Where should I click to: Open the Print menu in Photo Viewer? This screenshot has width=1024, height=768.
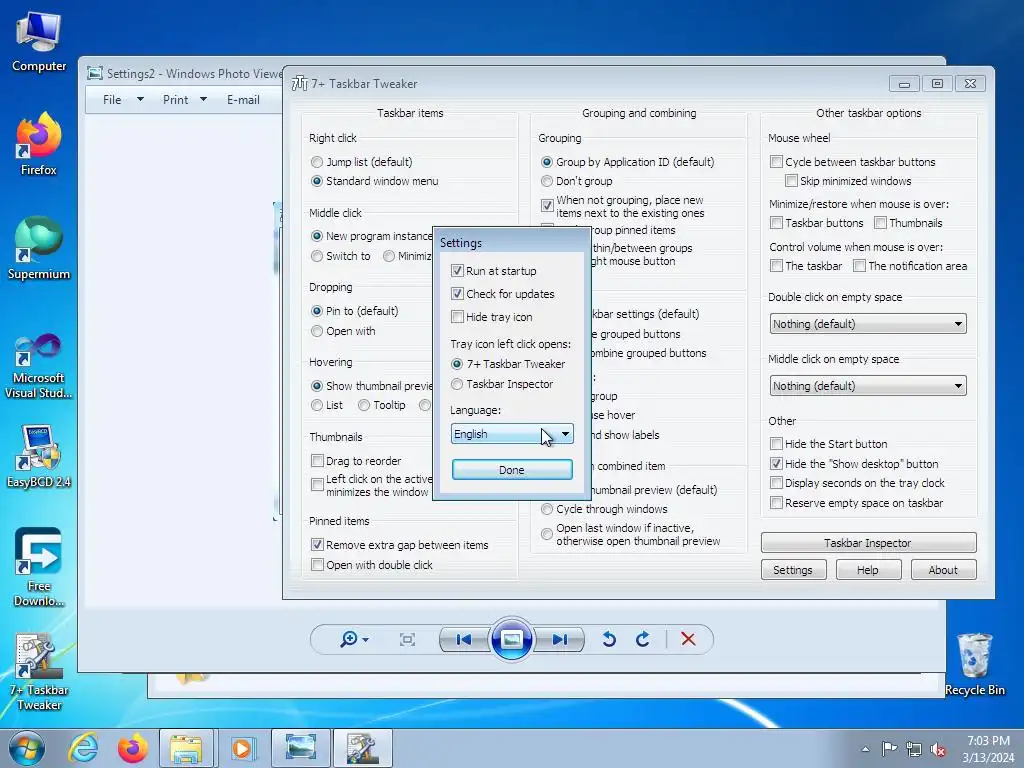[185, 100]
